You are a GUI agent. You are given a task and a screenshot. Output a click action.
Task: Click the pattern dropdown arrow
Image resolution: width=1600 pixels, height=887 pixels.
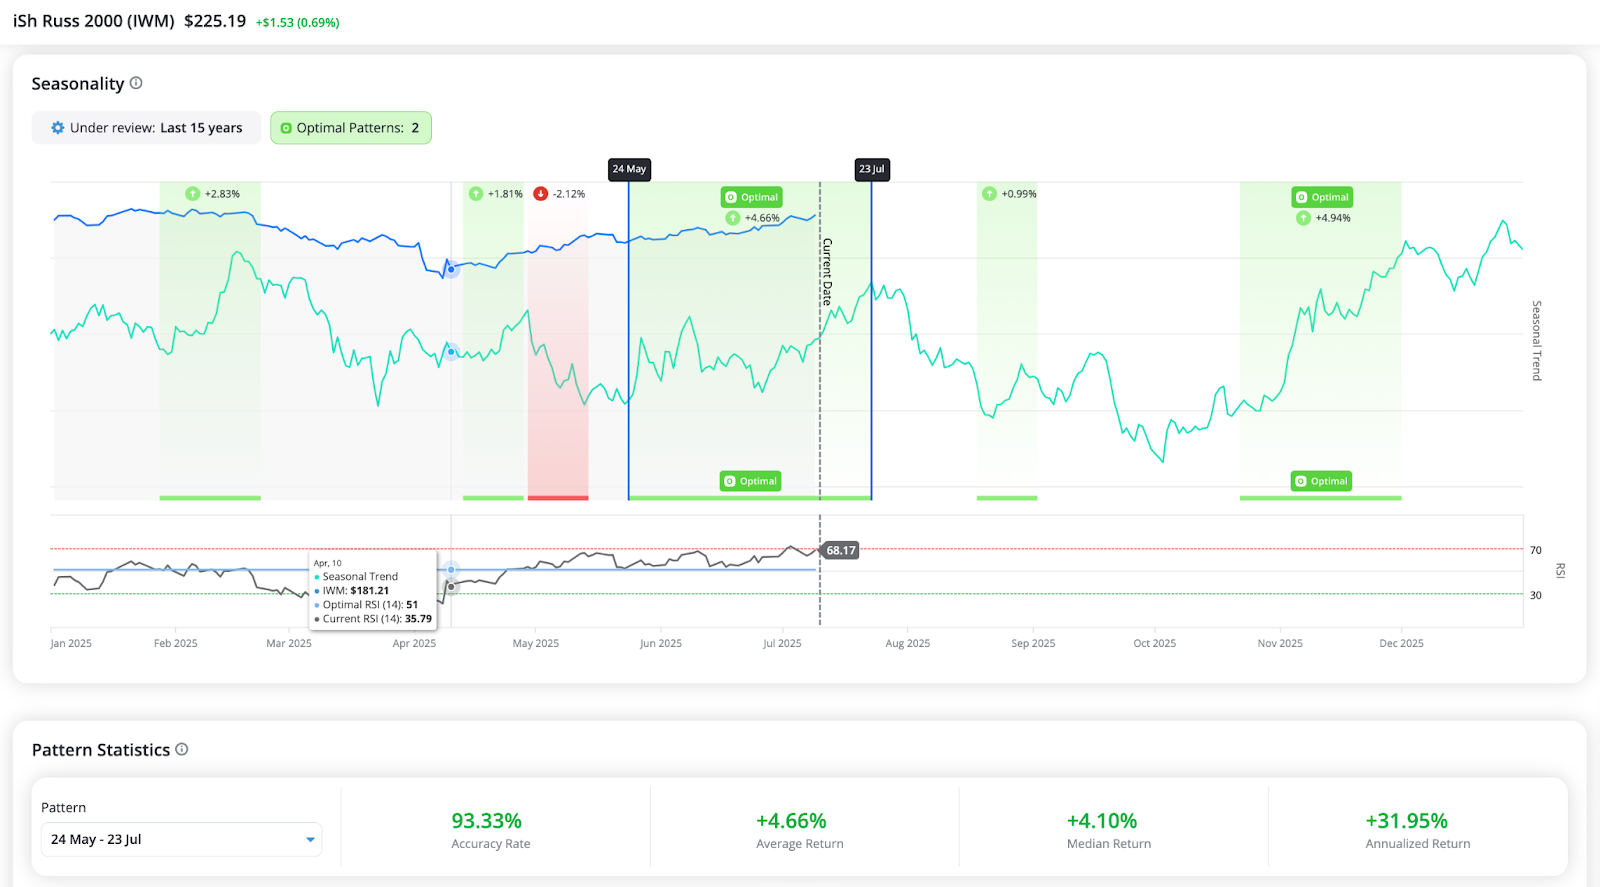click(310, 840)
